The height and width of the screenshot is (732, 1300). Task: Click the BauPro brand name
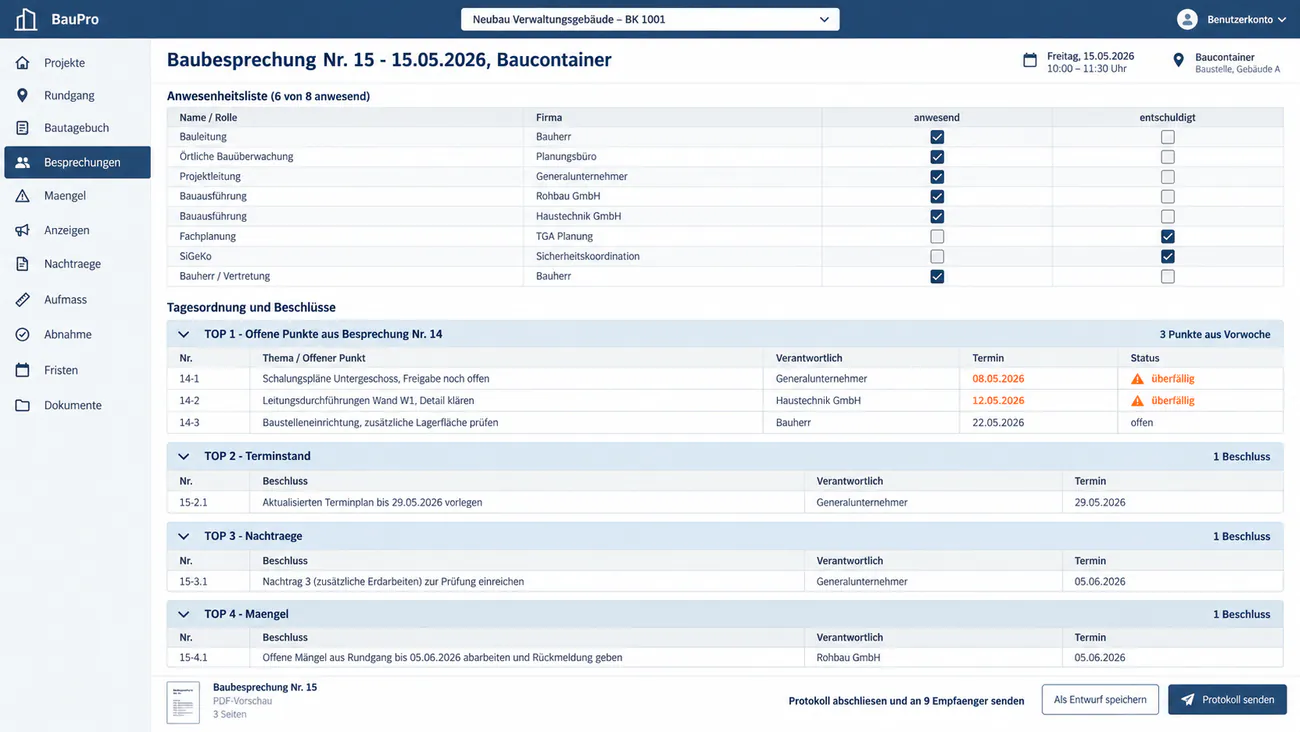point(75,19)
